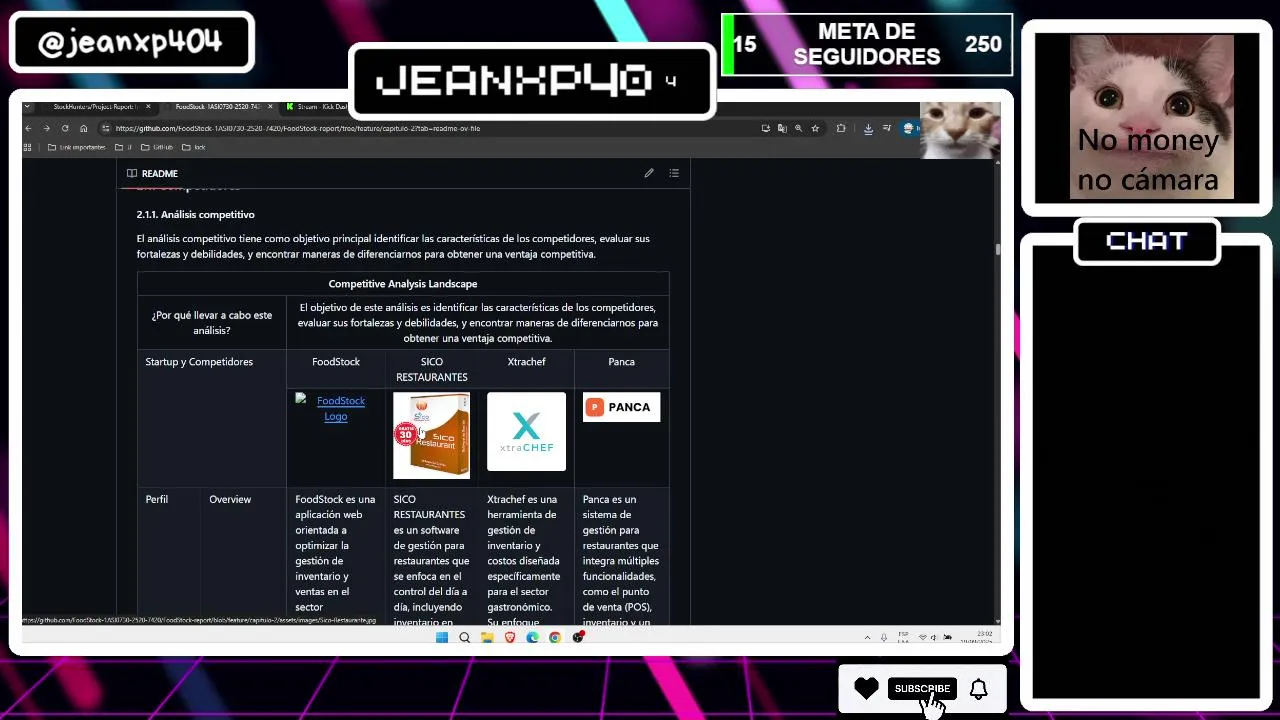The height and width of the screenshot is (720, 1280).
Task: Open the Link importantes bookmark folder
Action: point(76,147)
